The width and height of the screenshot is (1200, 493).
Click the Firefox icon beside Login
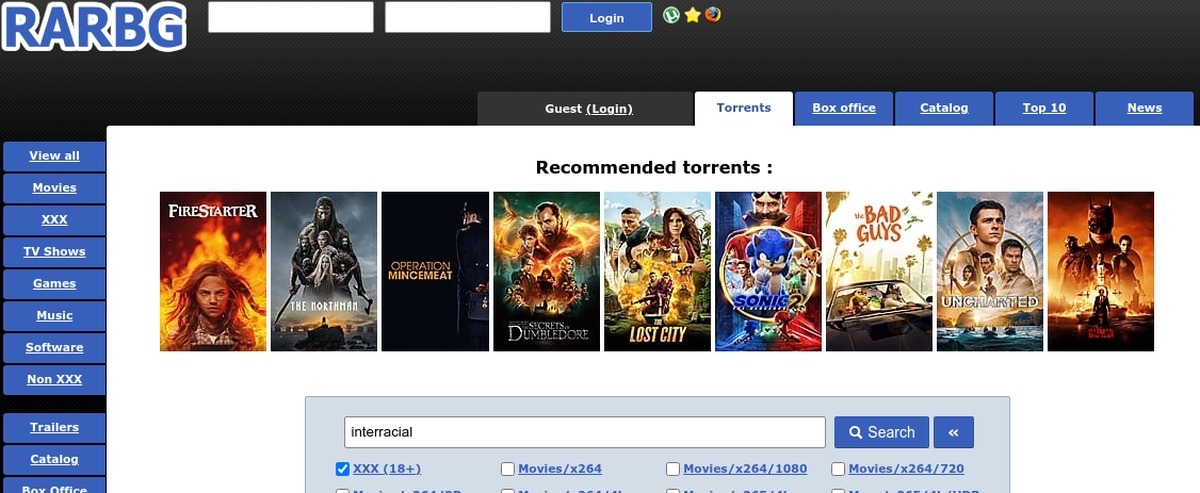coord(712,15)
